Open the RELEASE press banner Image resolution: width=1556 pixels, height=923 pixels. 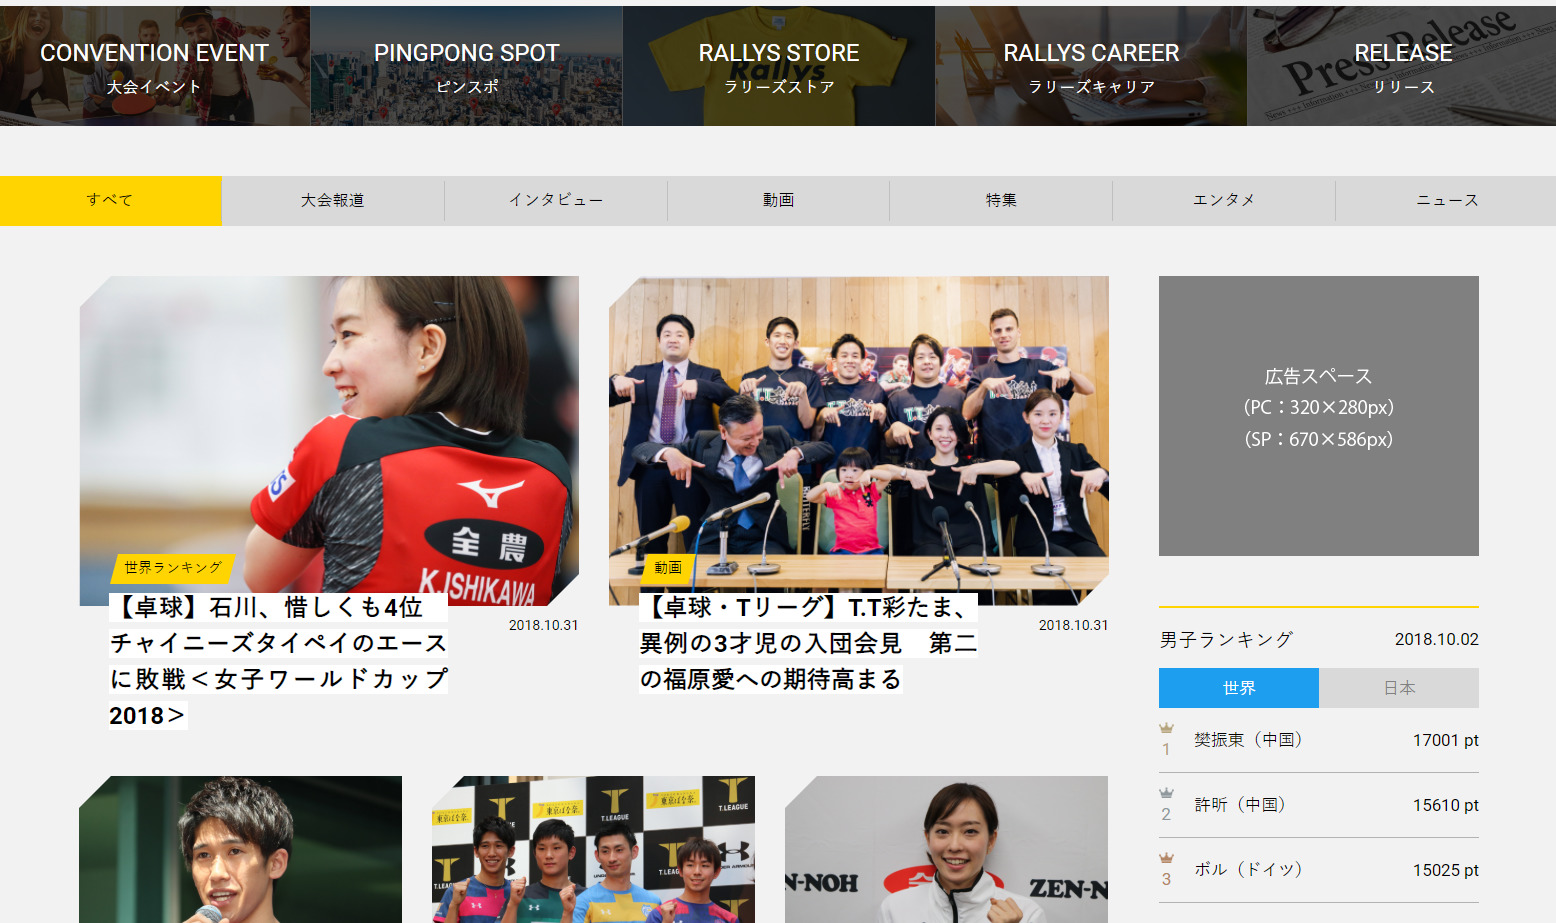[x=1402, y=66]
